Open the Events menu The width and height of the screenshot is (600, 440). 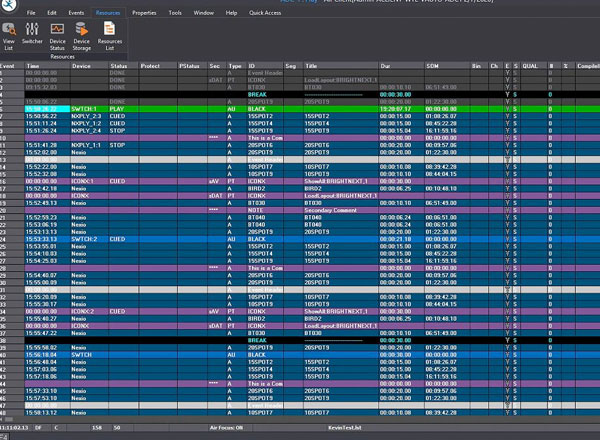click(77, 13)
